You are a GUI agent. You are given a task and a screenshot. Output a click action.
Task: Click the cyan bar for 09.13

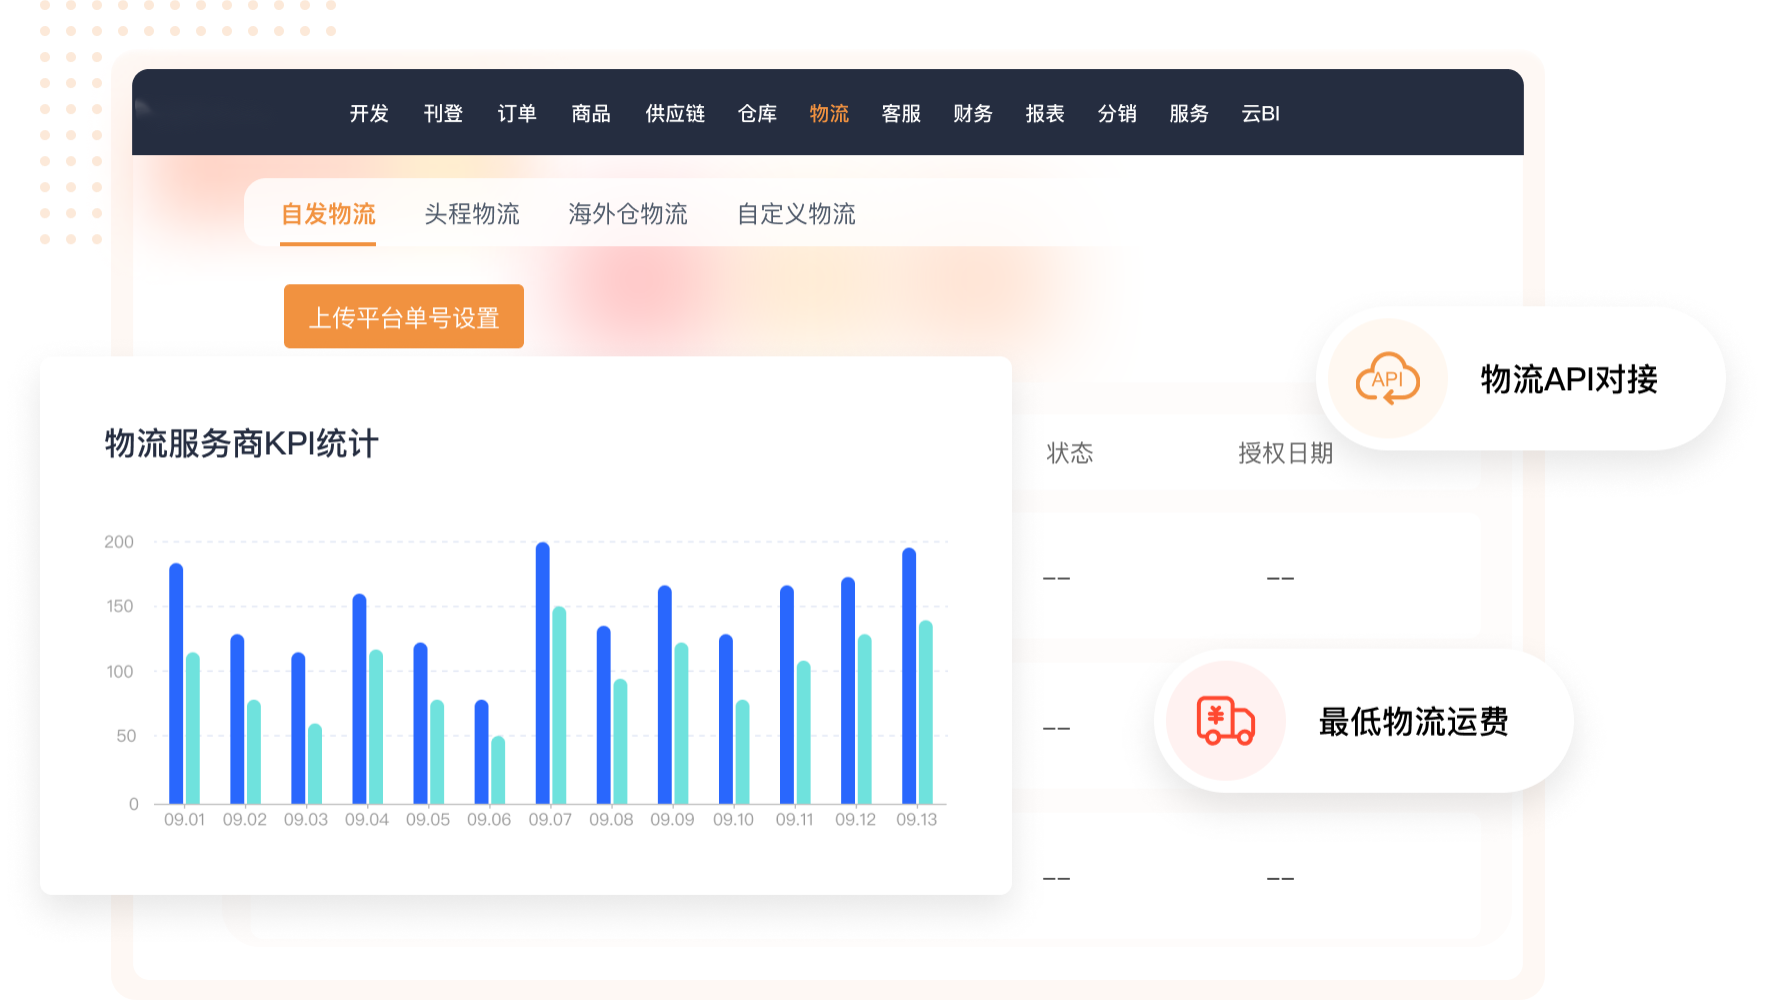pos(926,712)
